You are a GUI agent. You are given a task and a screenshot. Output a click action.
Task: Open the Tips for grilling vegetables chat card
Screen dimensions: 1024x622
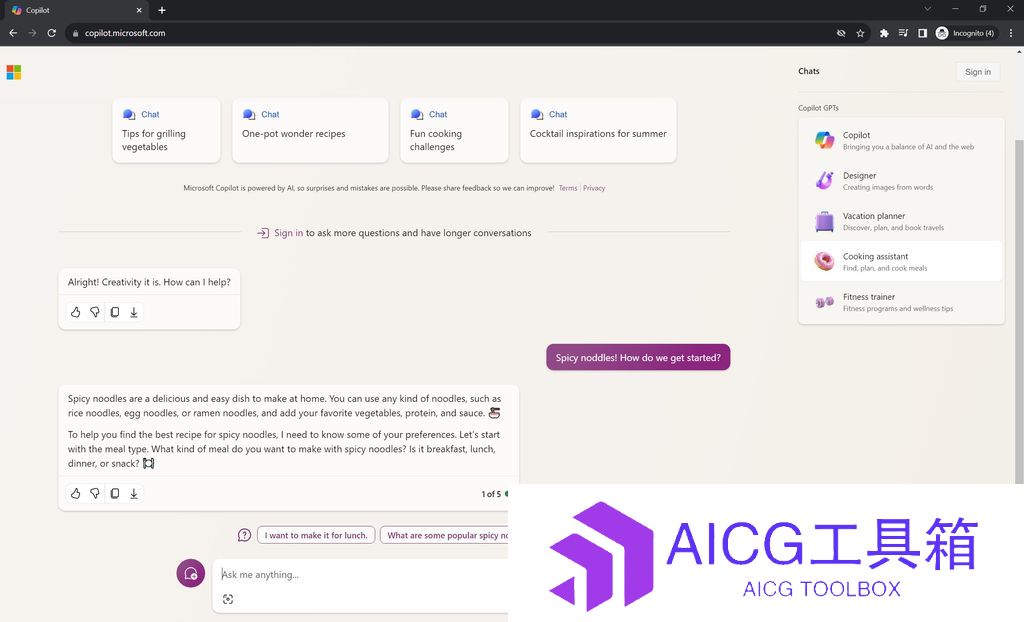point(167,131)
